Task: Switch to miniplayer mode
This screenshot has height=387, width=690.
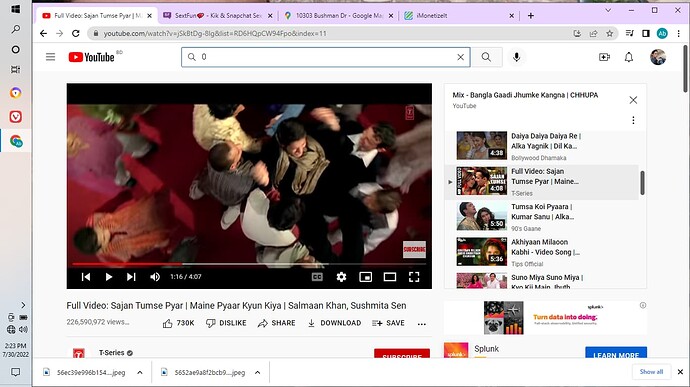Action: 366,277
